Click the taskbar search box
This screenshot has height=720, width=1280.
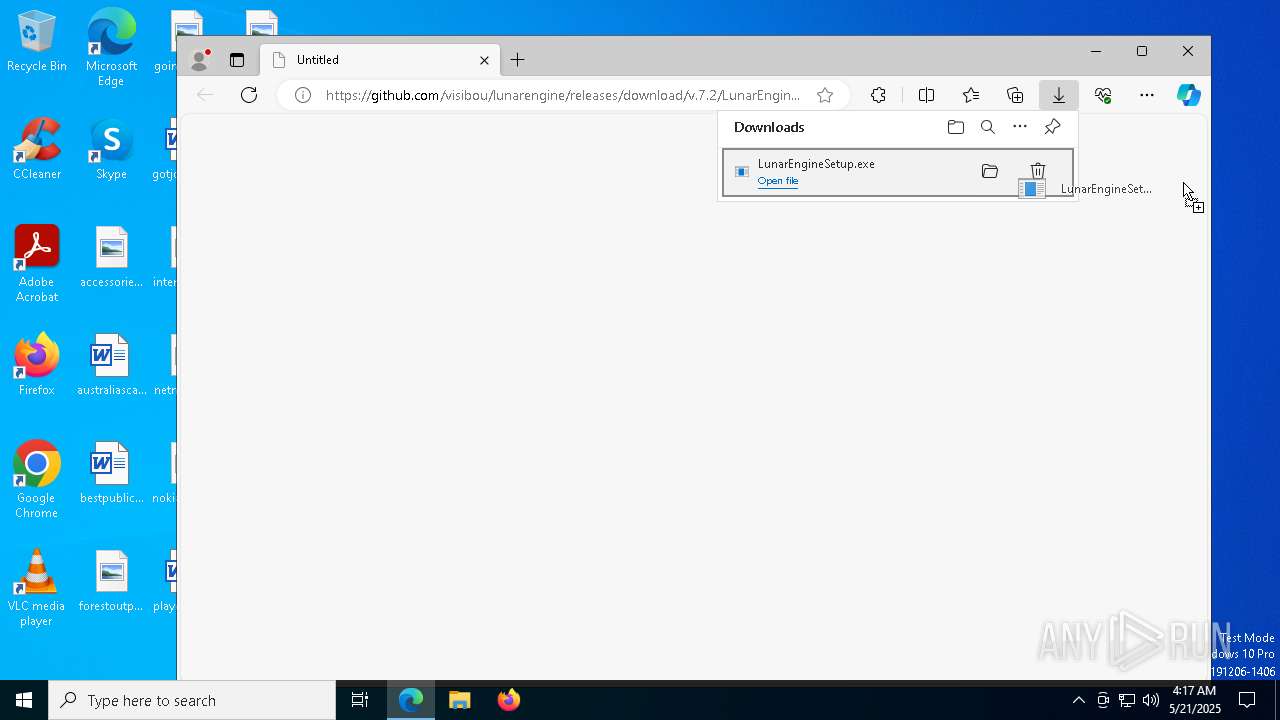point(192,700)
